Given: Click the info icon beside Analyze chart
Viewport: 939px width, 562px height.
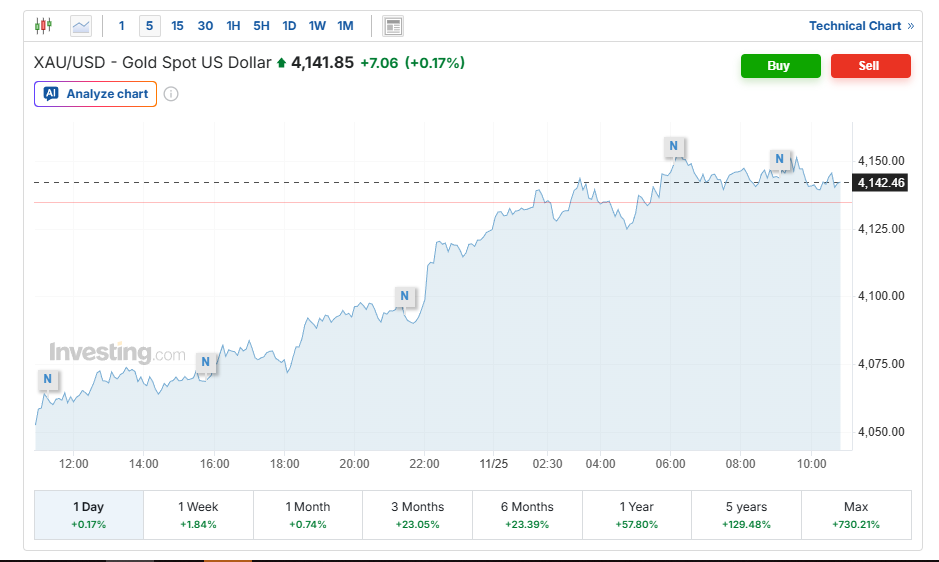Looking at the screenshot, I should tap(171, 94).
